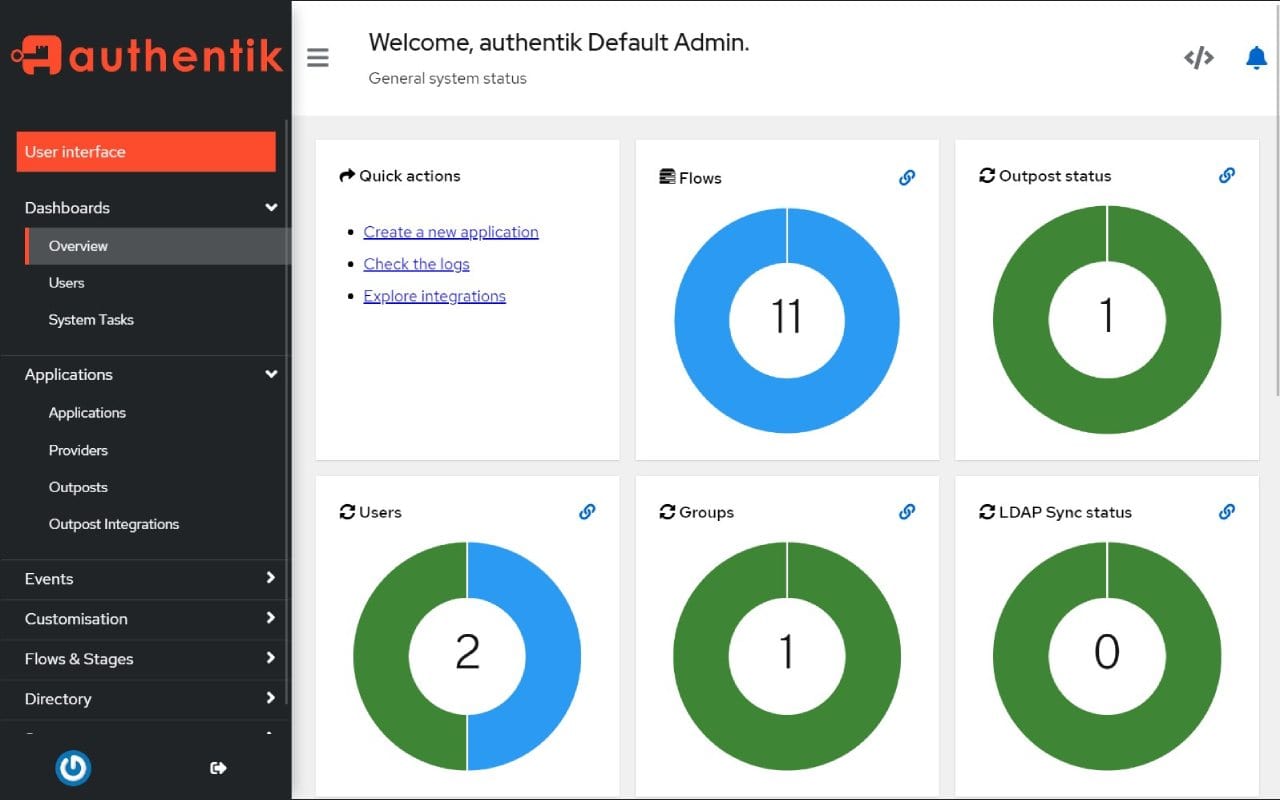Open the System Tasks dashboard
1280x800 pixels.
91,319
